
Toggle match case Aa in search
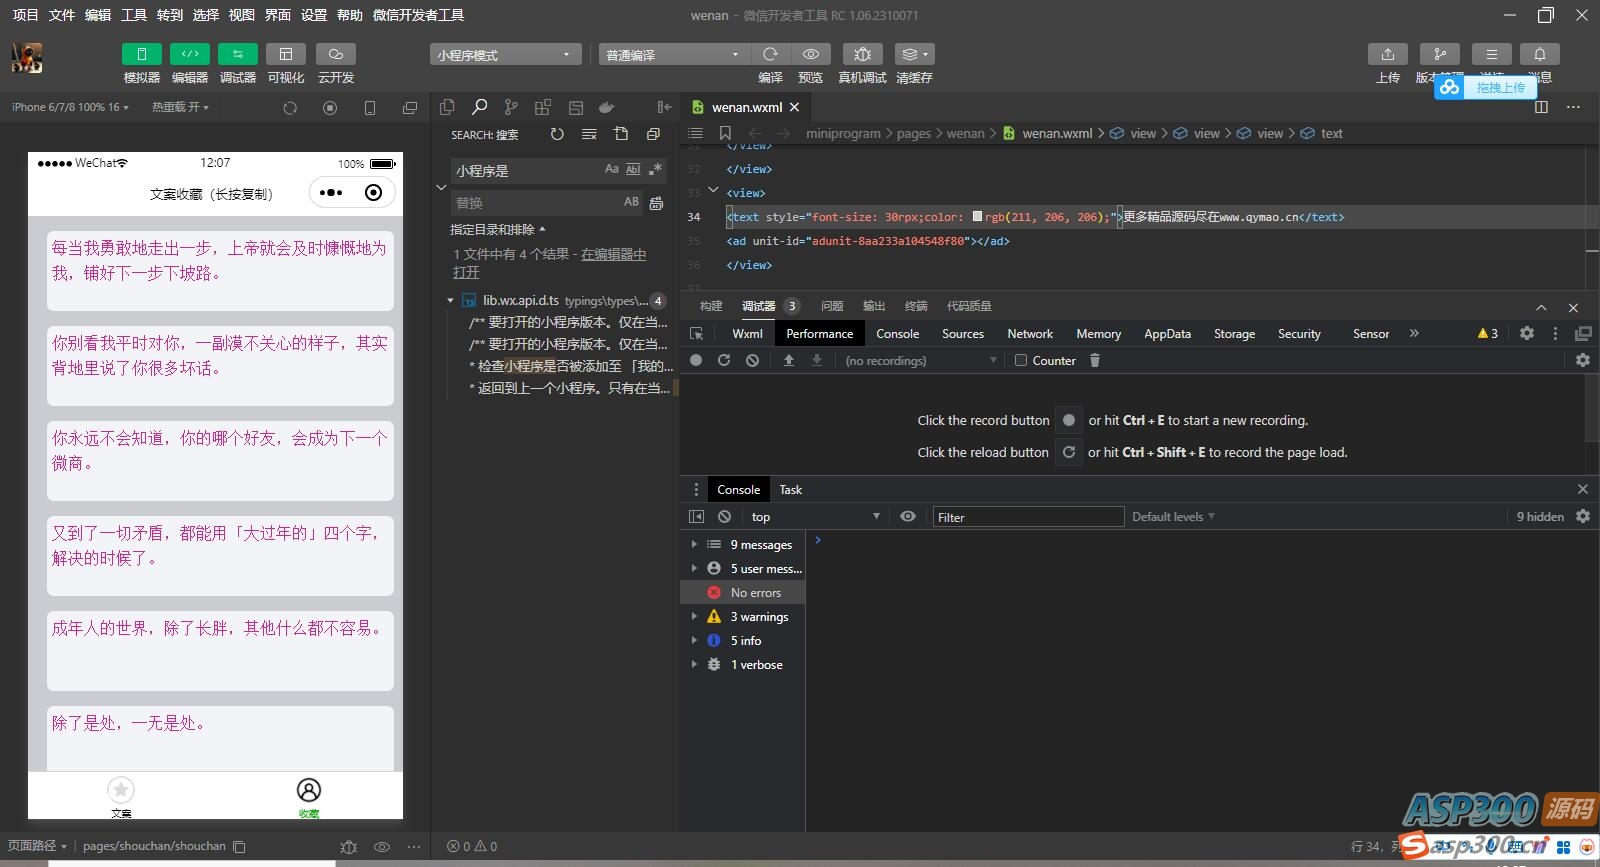[x=611, y=170]
